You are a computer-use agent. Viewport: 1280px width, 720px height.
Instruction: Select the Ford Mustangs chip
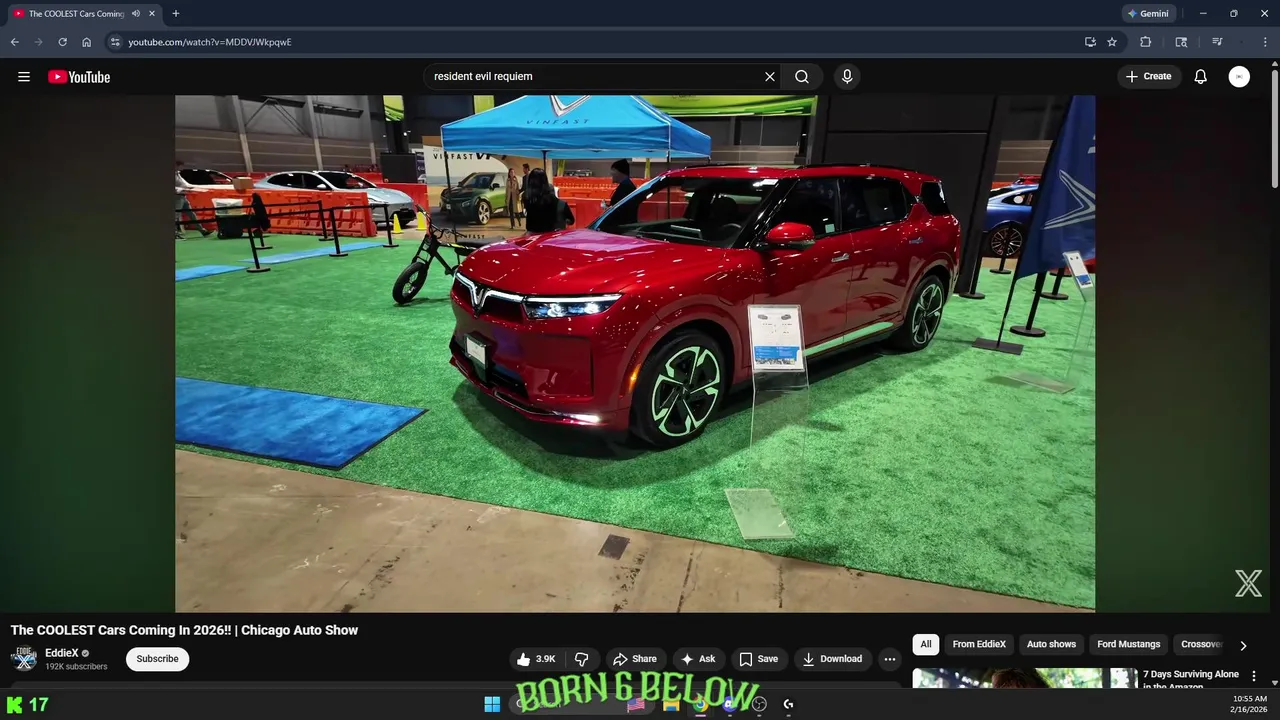(1129, 644)
